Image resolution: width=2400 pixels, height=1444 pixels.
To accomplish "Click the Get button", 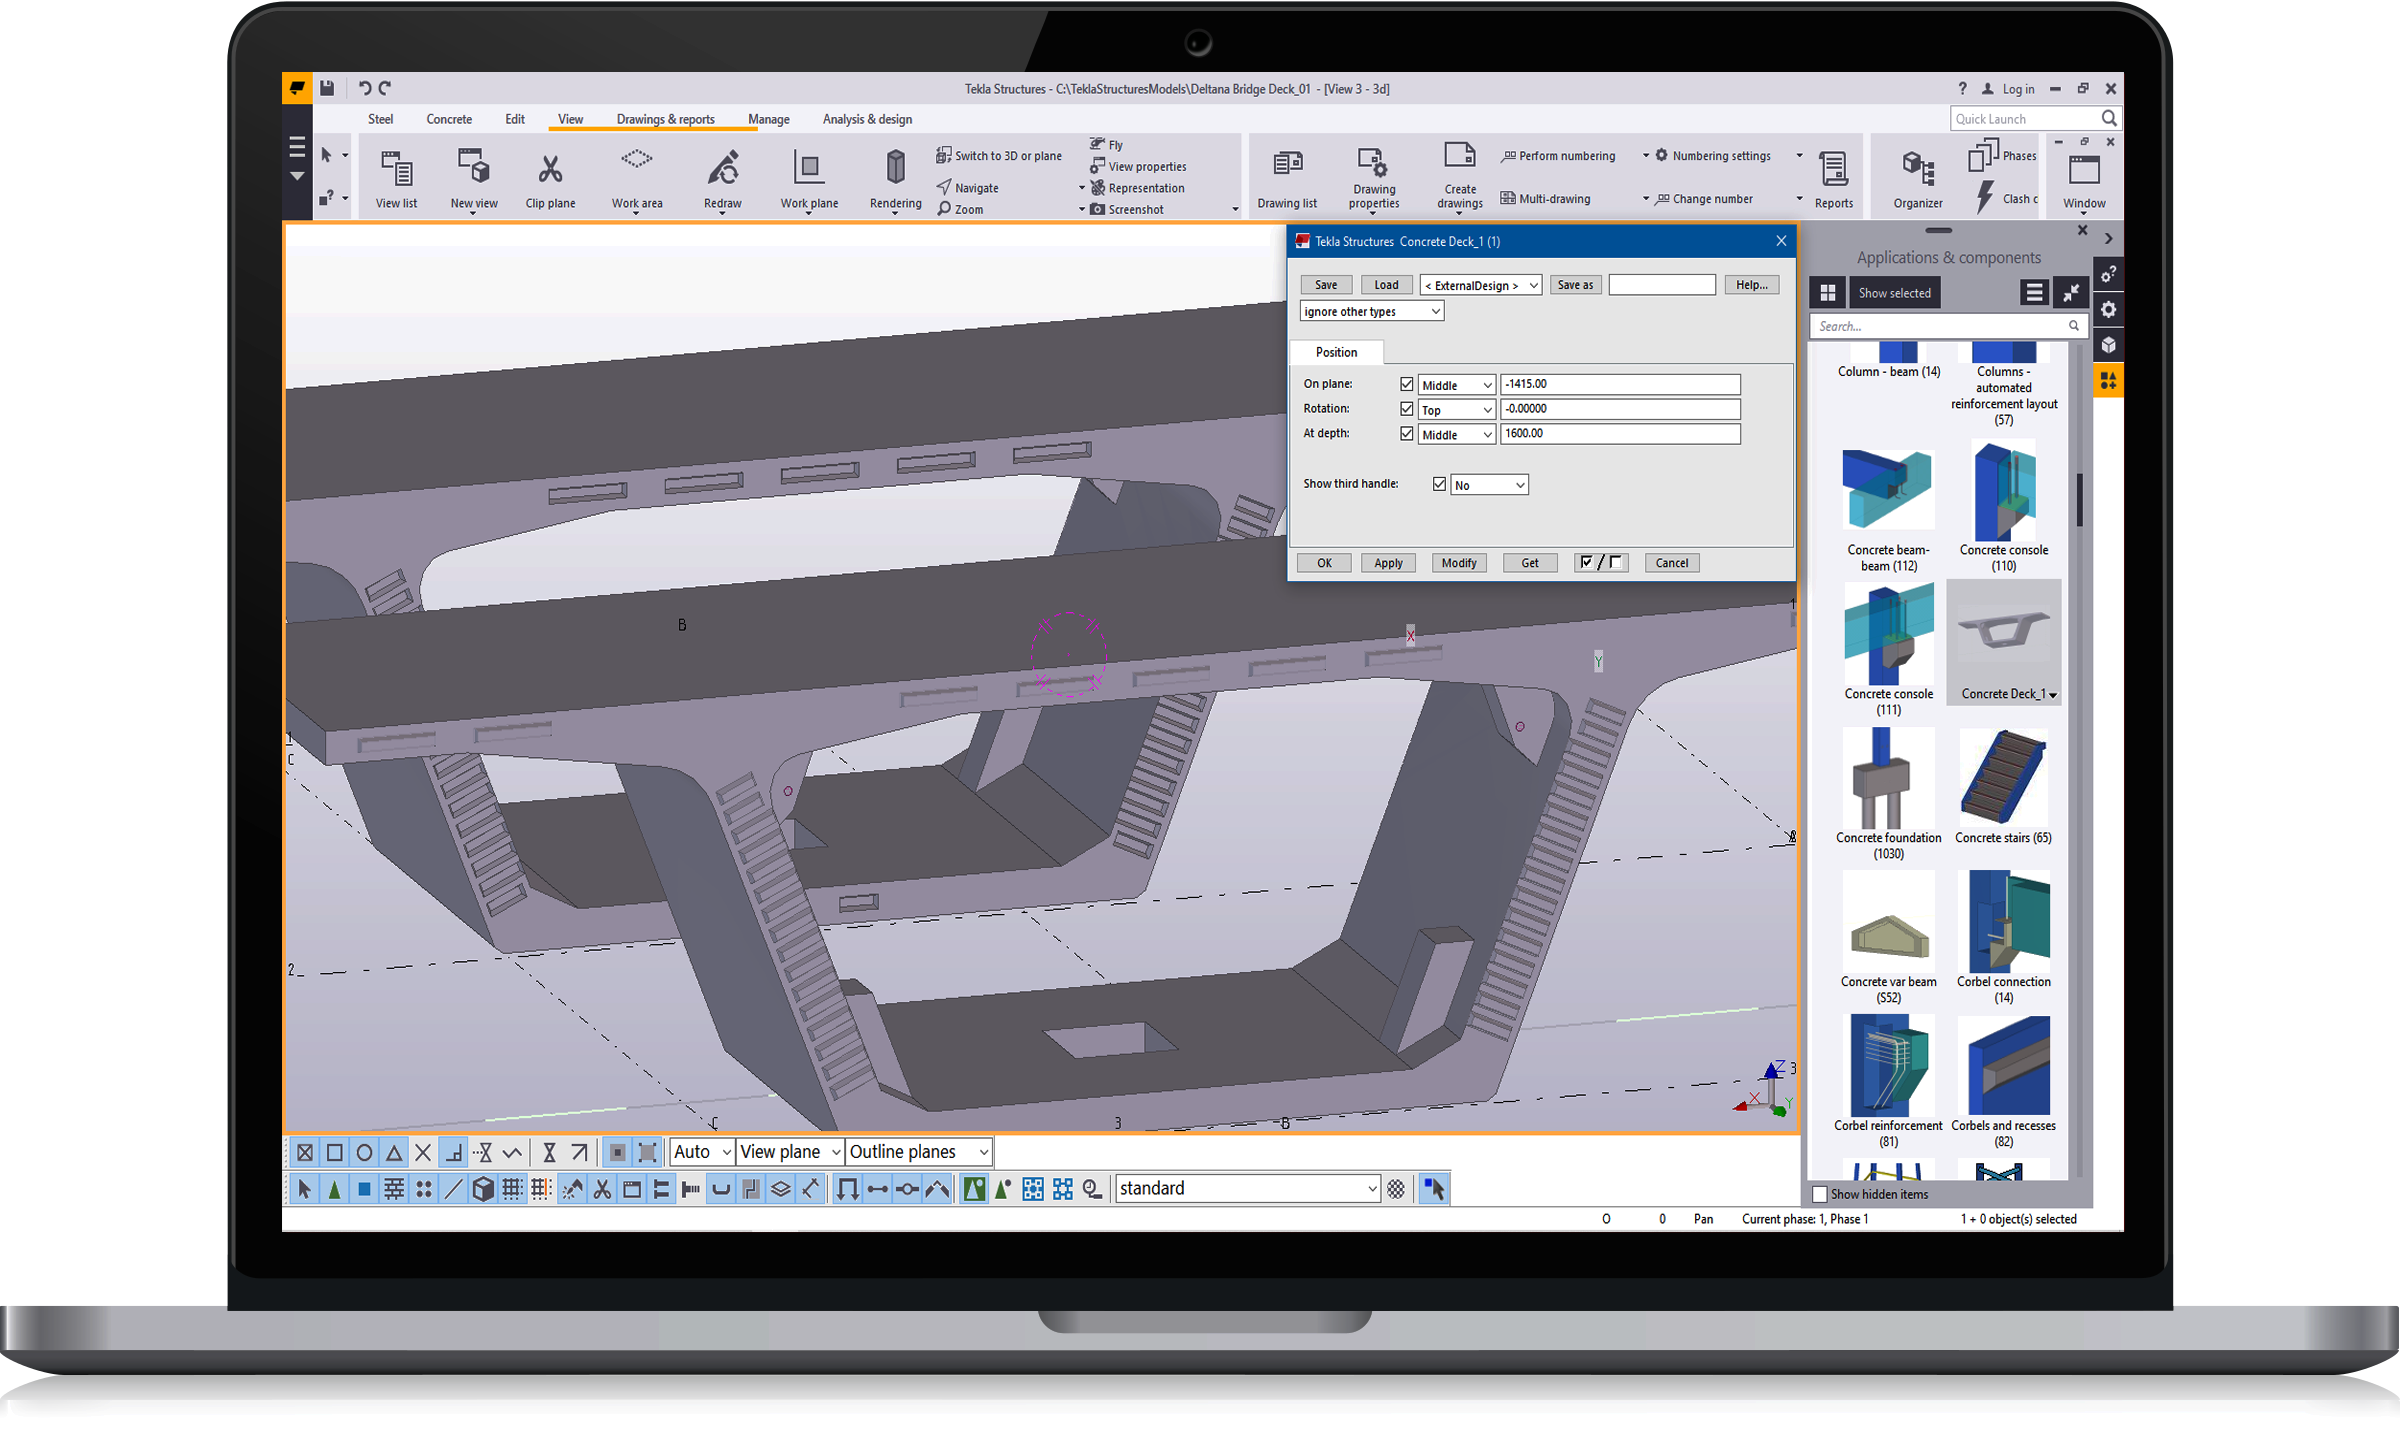I will 1530,563.
